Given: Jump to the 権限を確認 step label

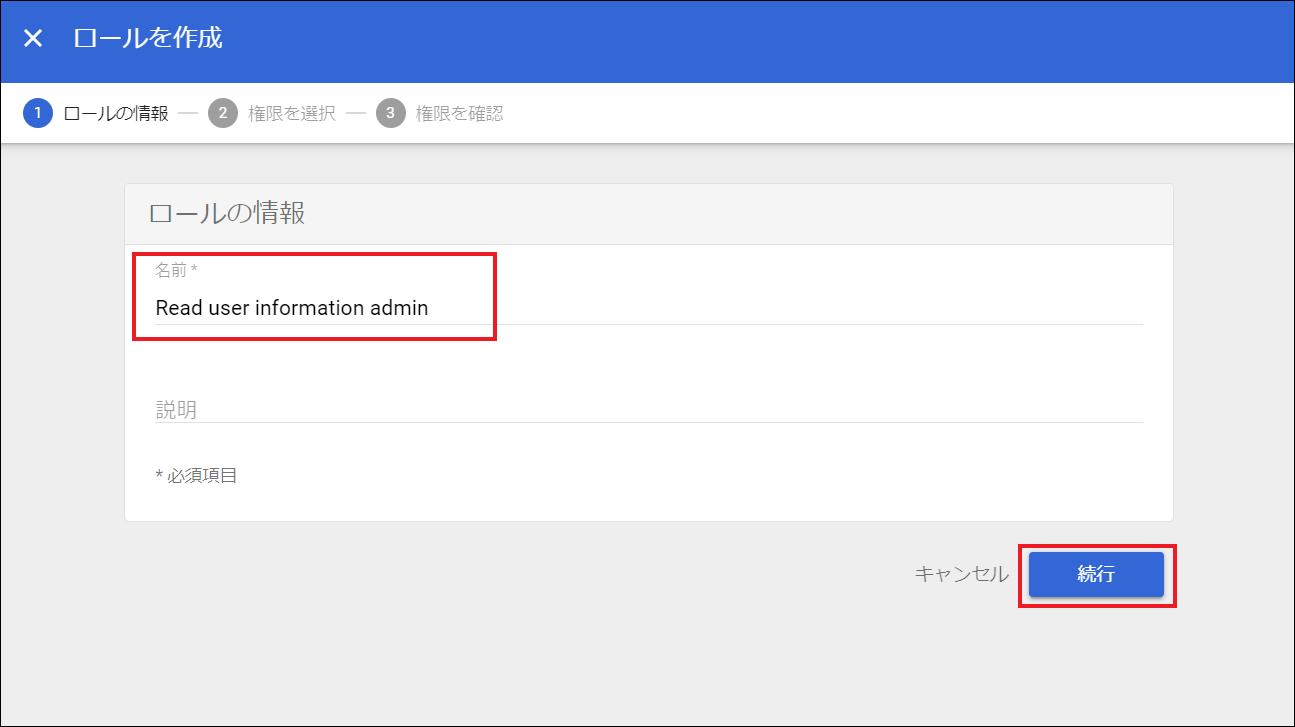Looking at the screenshot, I should [x=459, y=113].
